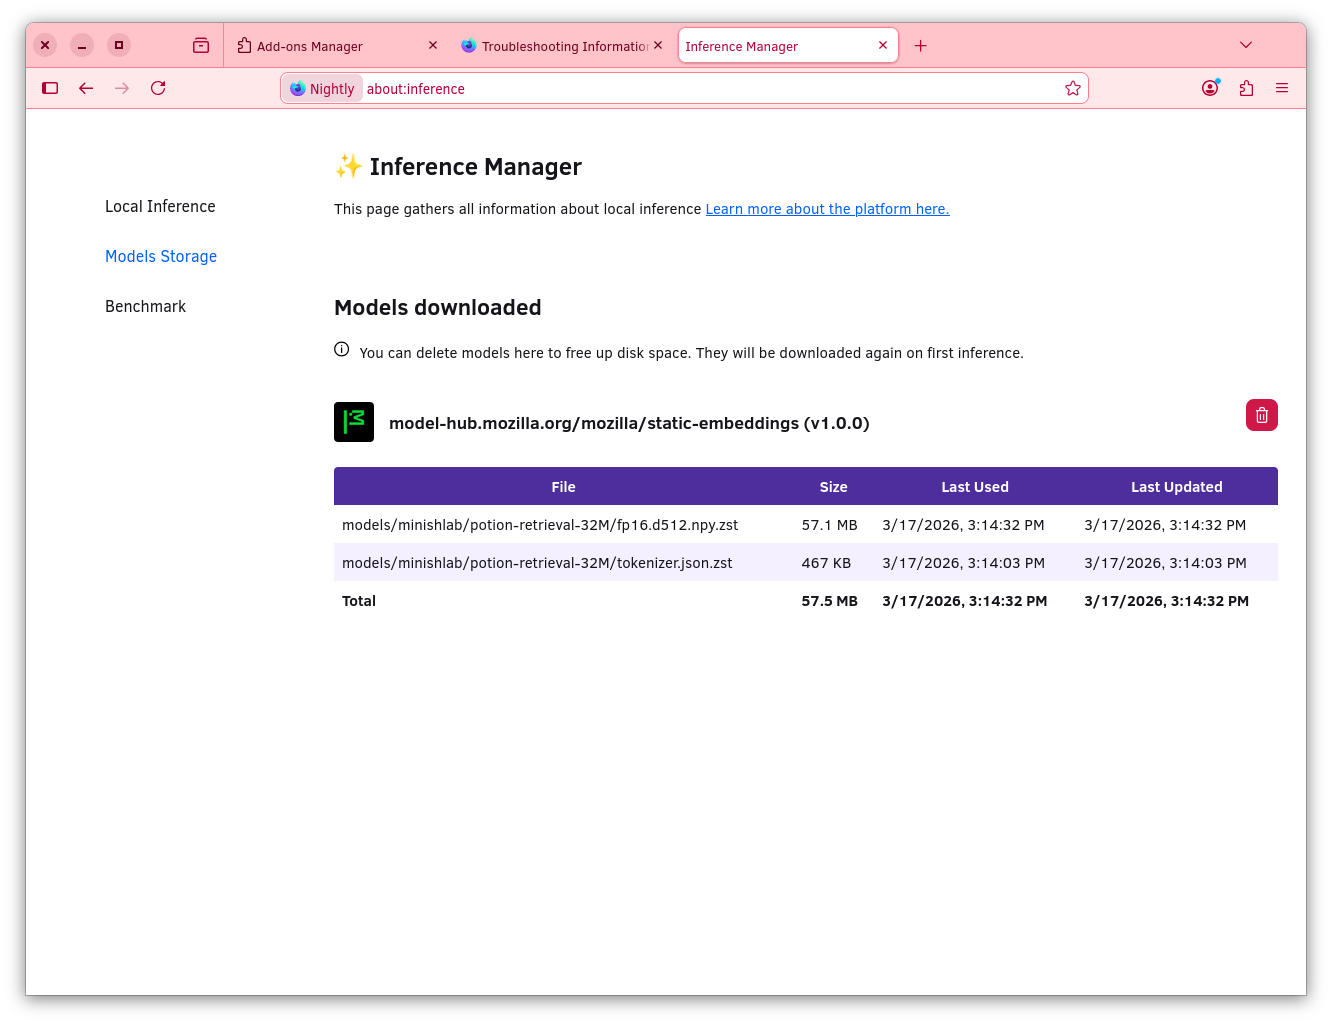This screenshot has width=1332, height=1024.
Task: Click the 57.5 MB total size
Action: pos(830,601)
